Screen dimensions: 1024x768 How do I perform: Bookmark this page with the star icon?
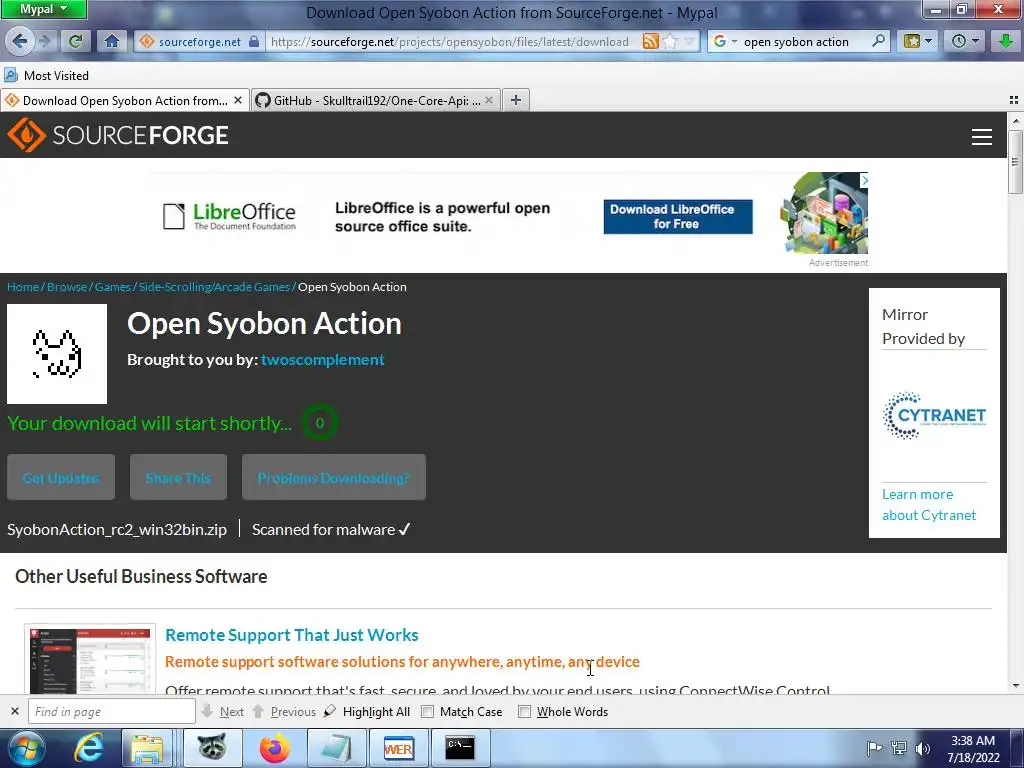coord(670,41)
